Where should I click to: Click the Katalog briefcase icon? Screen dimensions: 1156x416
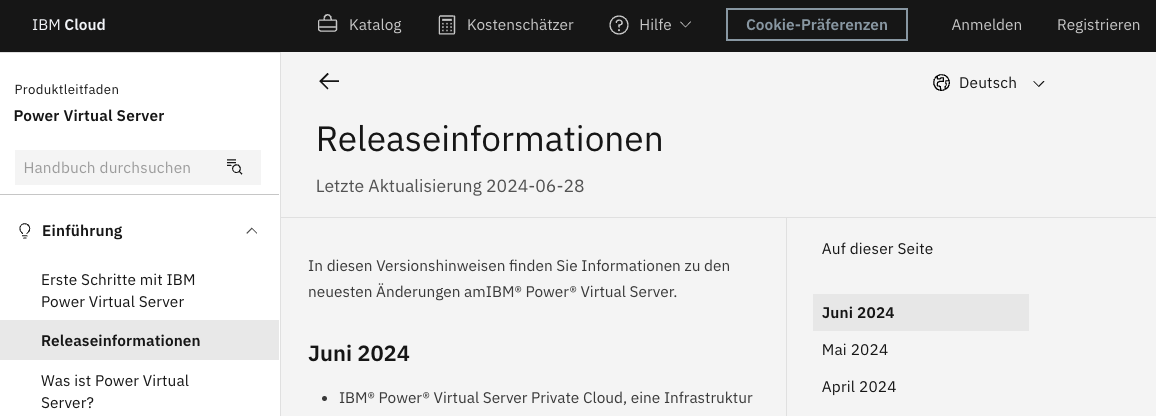click(x=327, y=24)
